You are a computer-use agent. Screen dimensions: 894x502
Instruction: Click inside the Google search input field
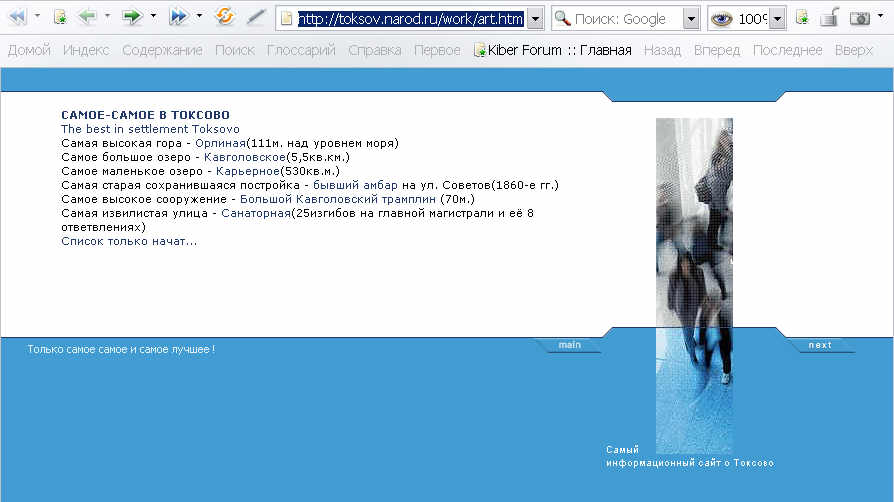click(626, 18)
